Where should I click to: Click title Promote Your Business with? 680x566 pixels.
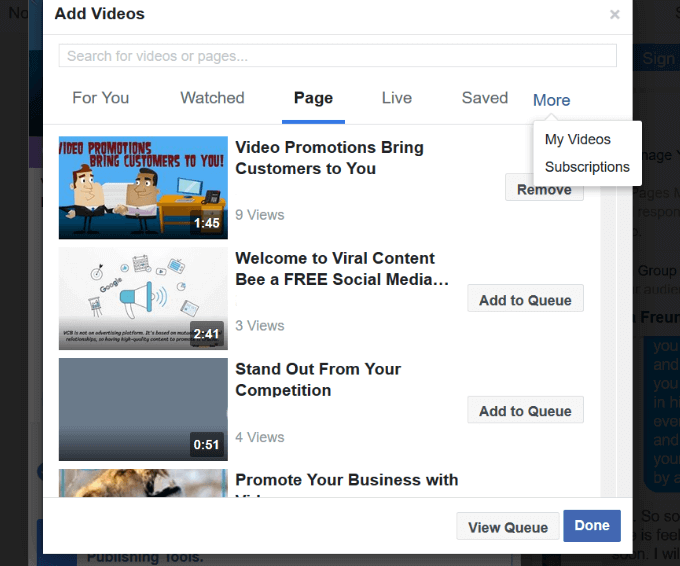coord(347,480)
